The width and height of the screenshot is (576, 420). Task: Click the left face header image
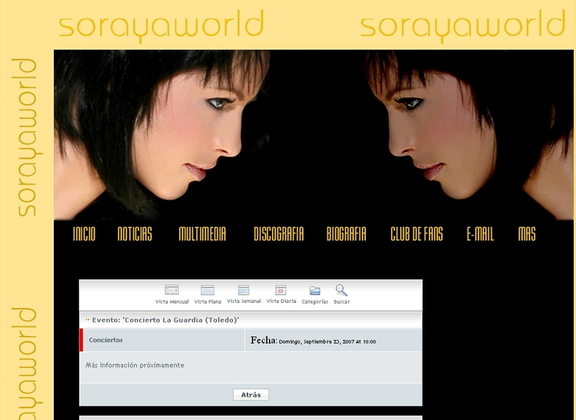tap(162, 135)
